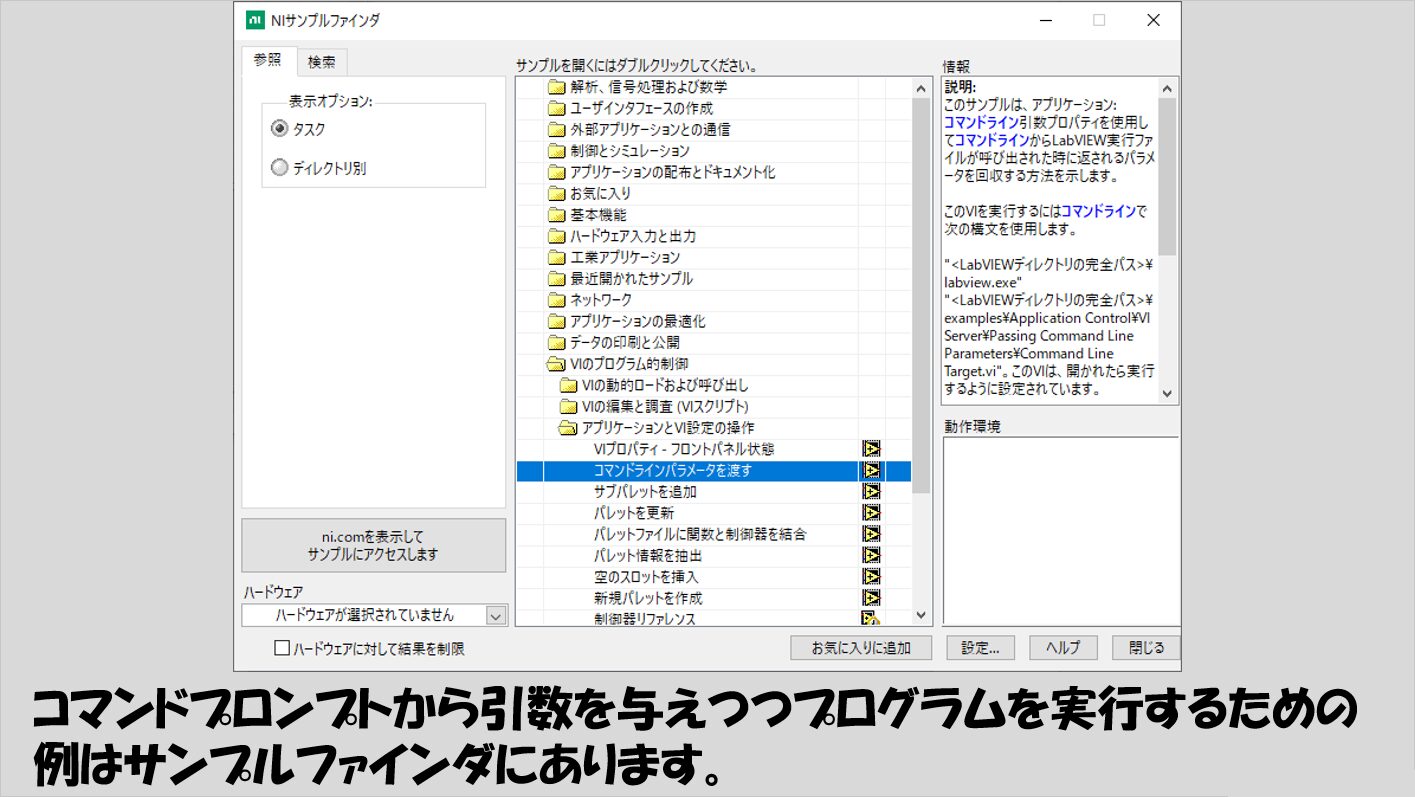The height and width of the screenshot is (797, 1415).
Task: Click VI icon in 新規パレットを作成 row
Action: click(x=871, y=598)
